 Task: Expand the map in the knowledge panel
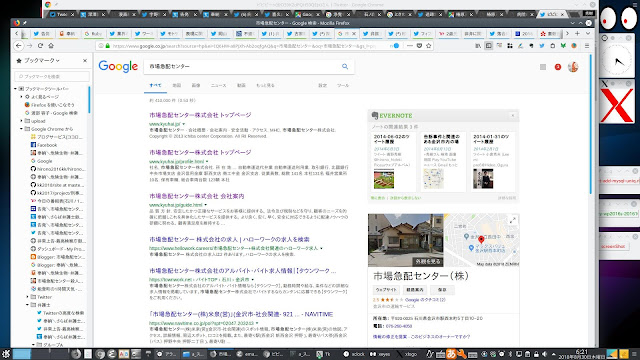tap(513, 220)
